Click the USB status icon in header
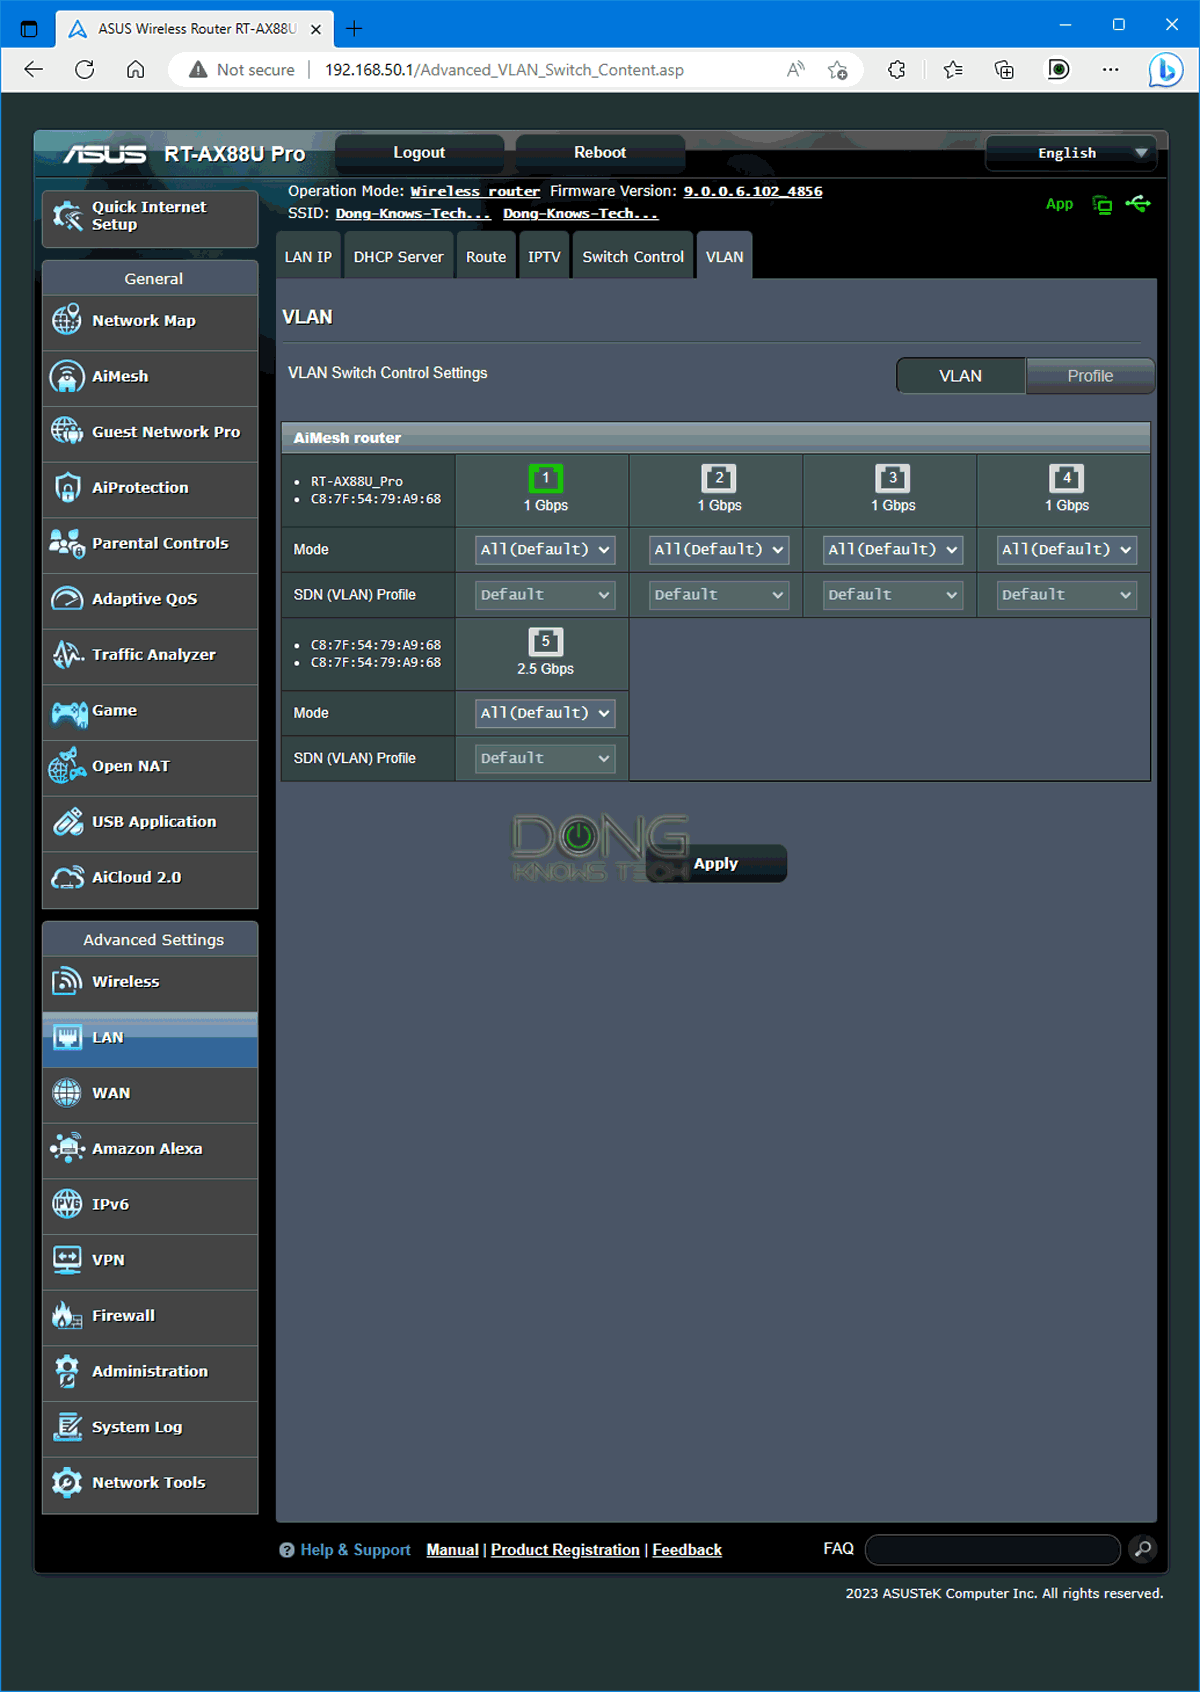 (1138, 204)
